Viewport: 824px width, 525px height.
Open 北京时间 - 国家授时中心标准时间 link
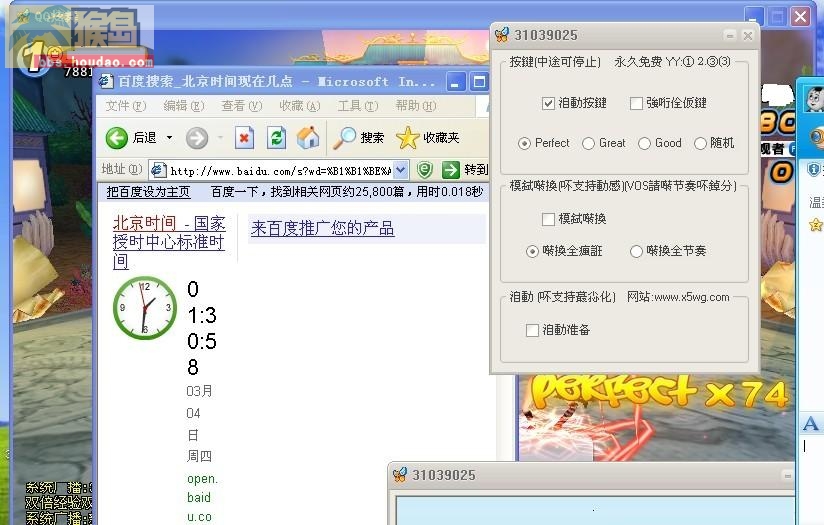click(169, 242)
